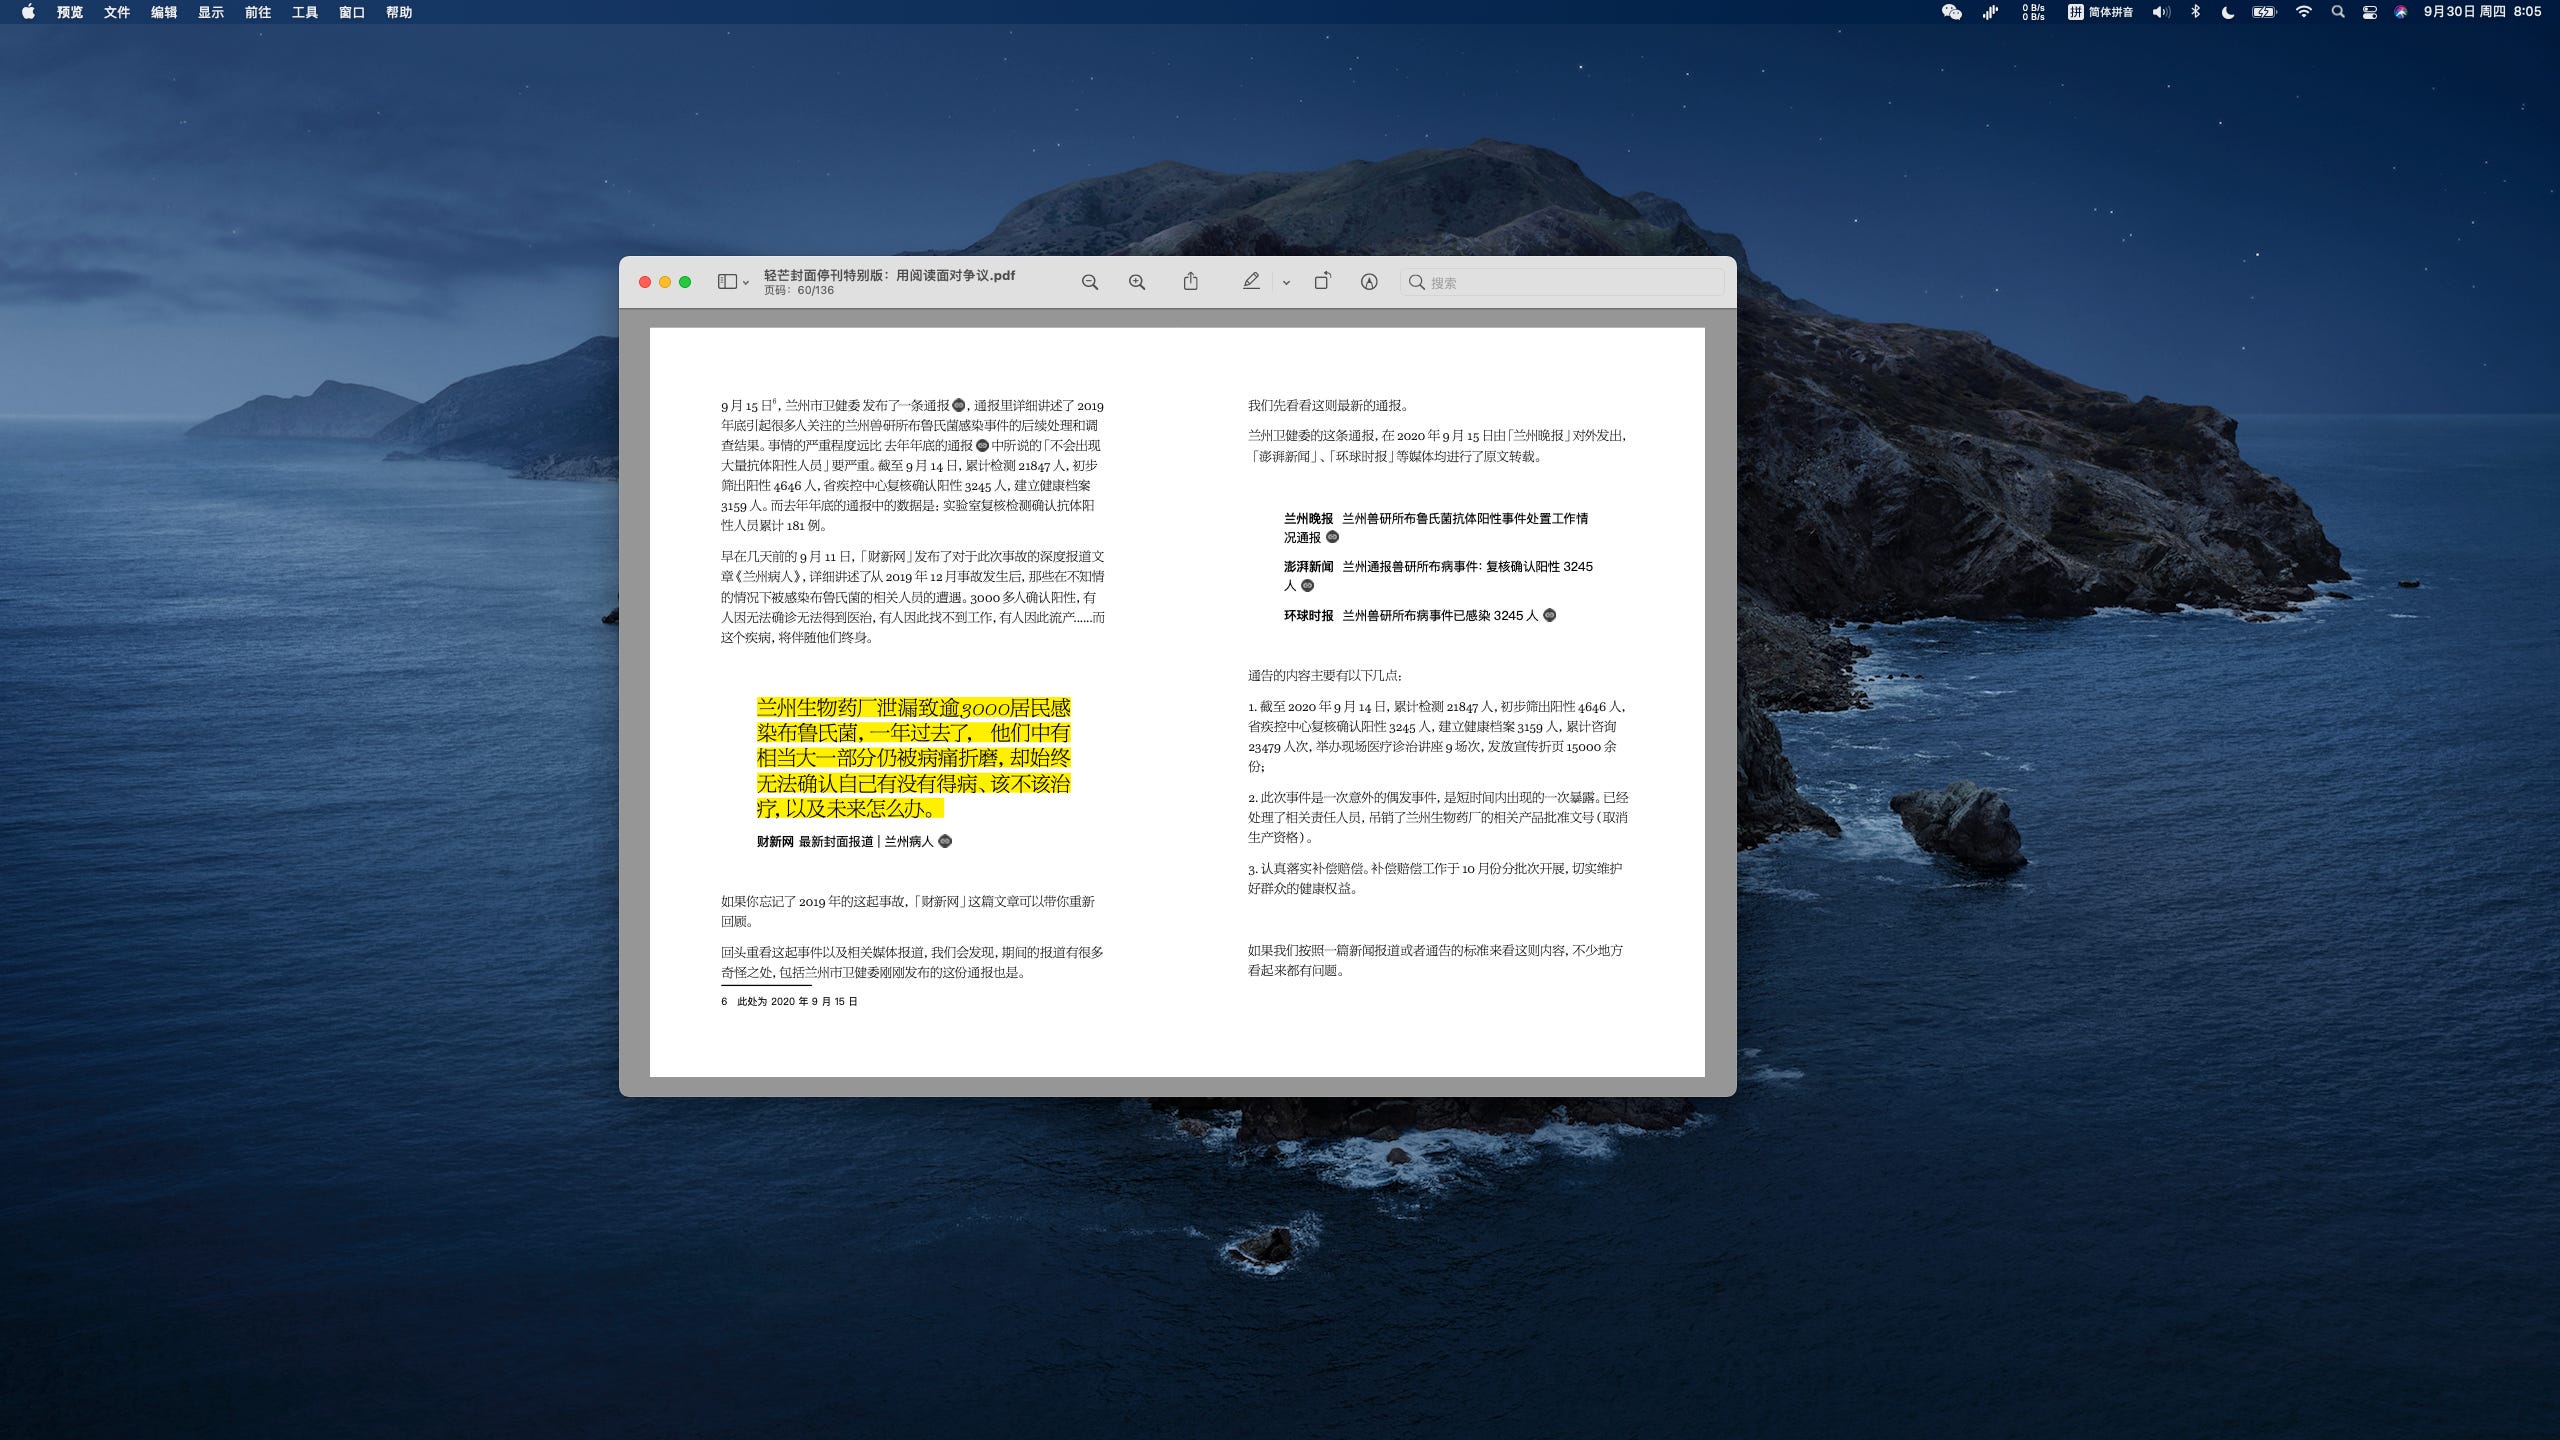Expand the highlight color dropdown arrow
2560x1440 pixels.
tap(1286, 283)
